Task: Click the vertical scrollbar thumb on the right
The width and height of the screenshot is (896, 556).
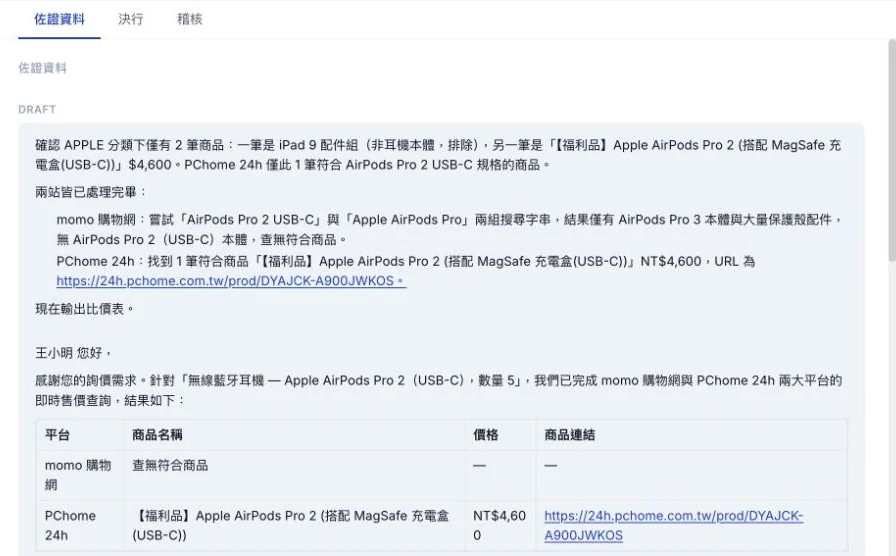Action: (891, 150)
